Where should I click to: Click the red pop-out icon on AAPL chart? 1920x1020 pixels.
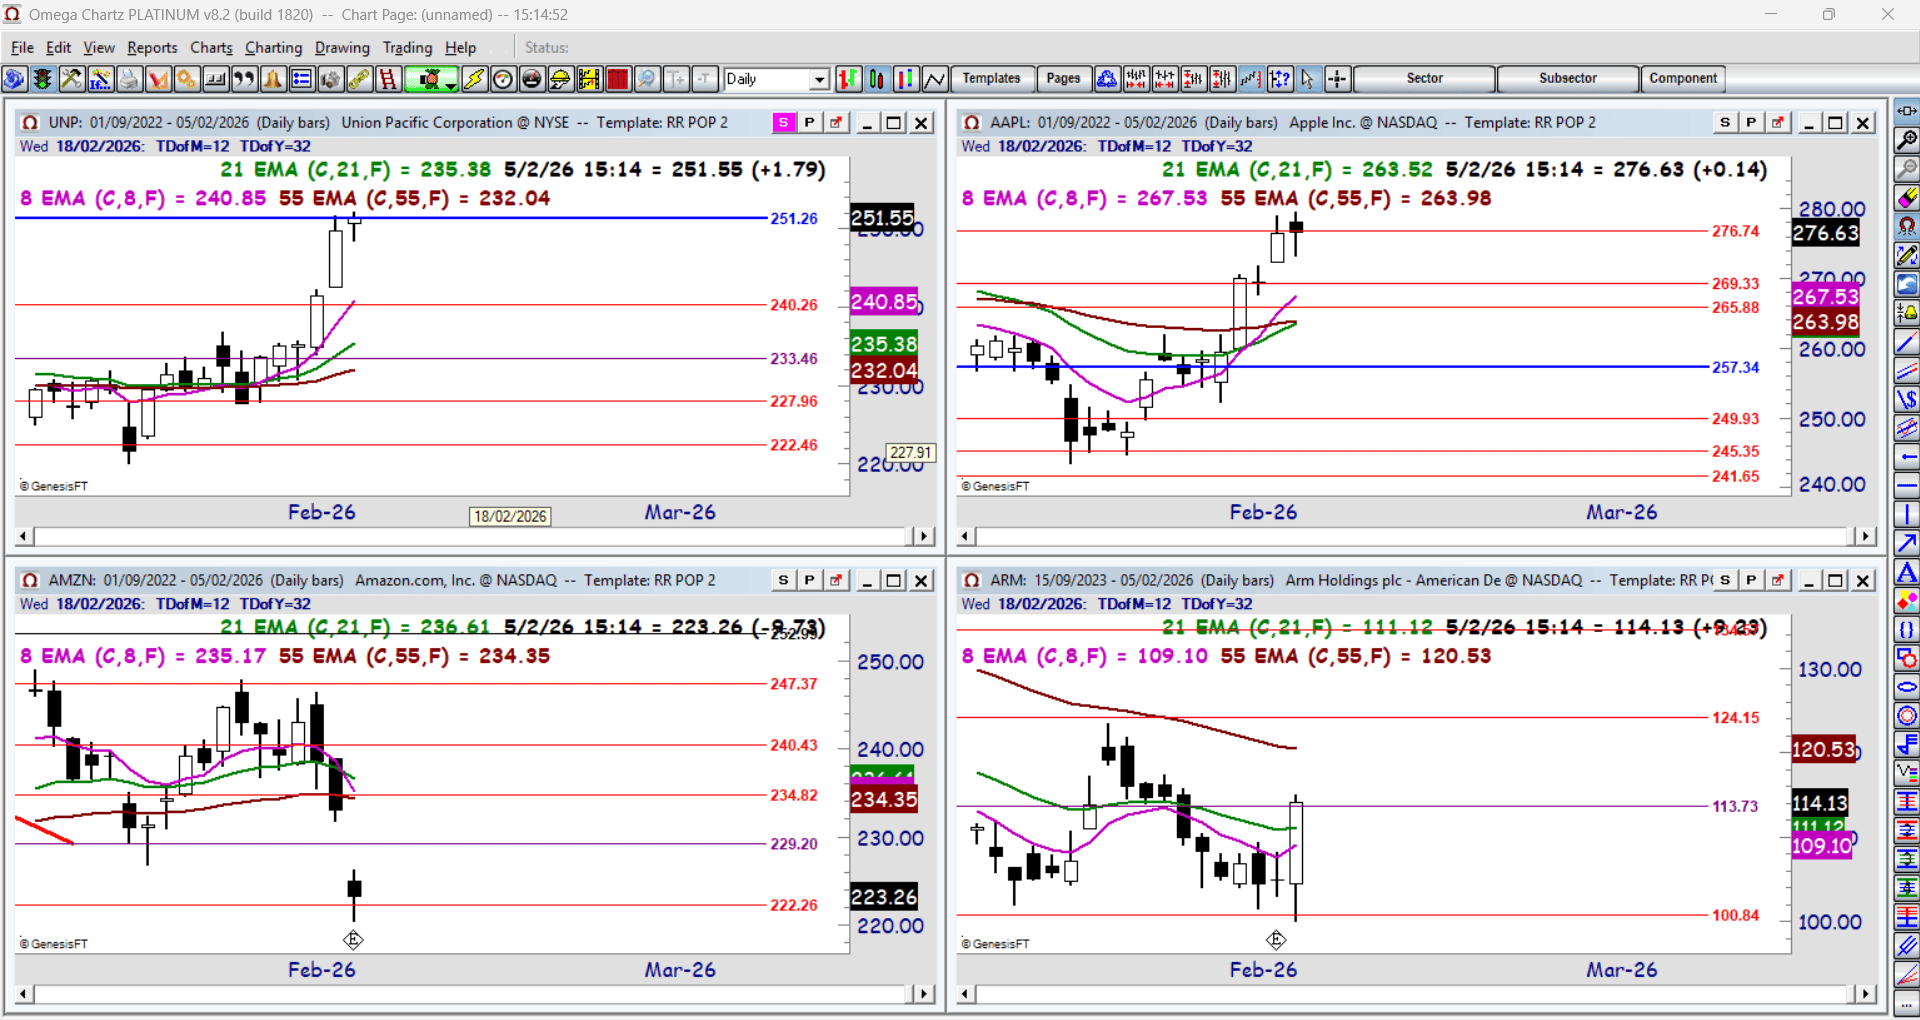click(1777, 123)
